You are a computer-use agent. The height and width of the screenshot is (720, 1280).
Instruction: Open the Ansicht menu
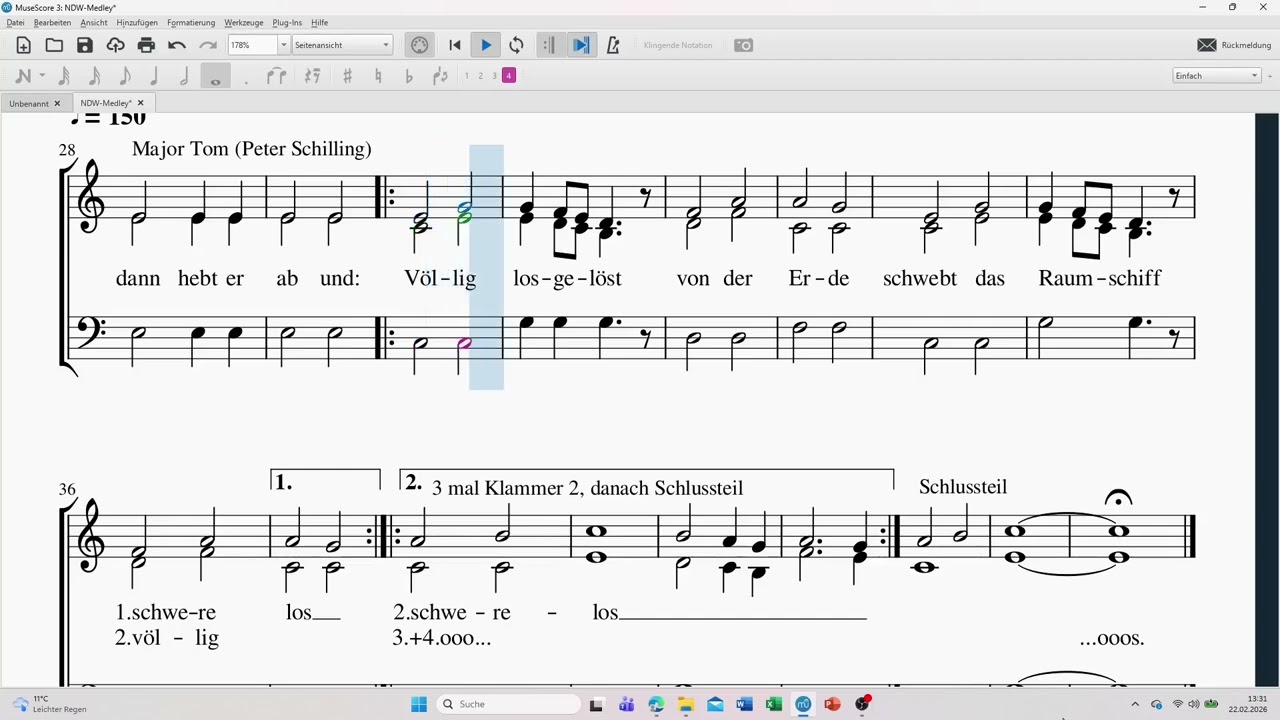94,22
